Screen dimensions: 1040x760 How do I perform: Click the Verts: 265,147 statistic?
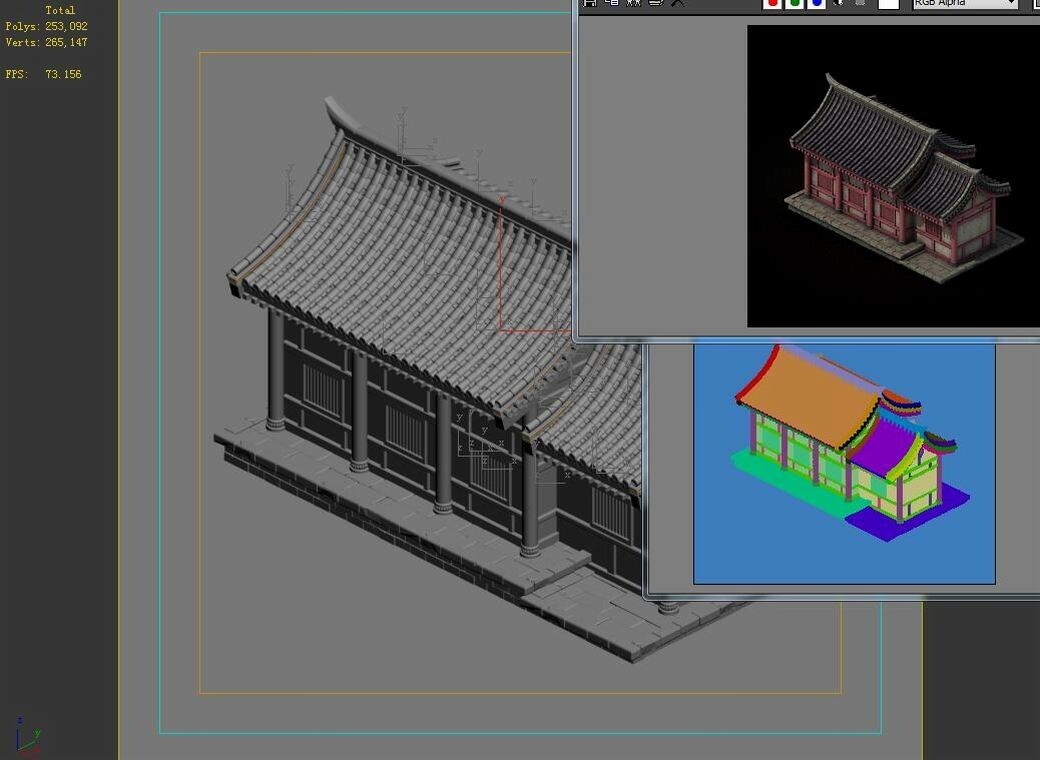(x=46, y=42)
